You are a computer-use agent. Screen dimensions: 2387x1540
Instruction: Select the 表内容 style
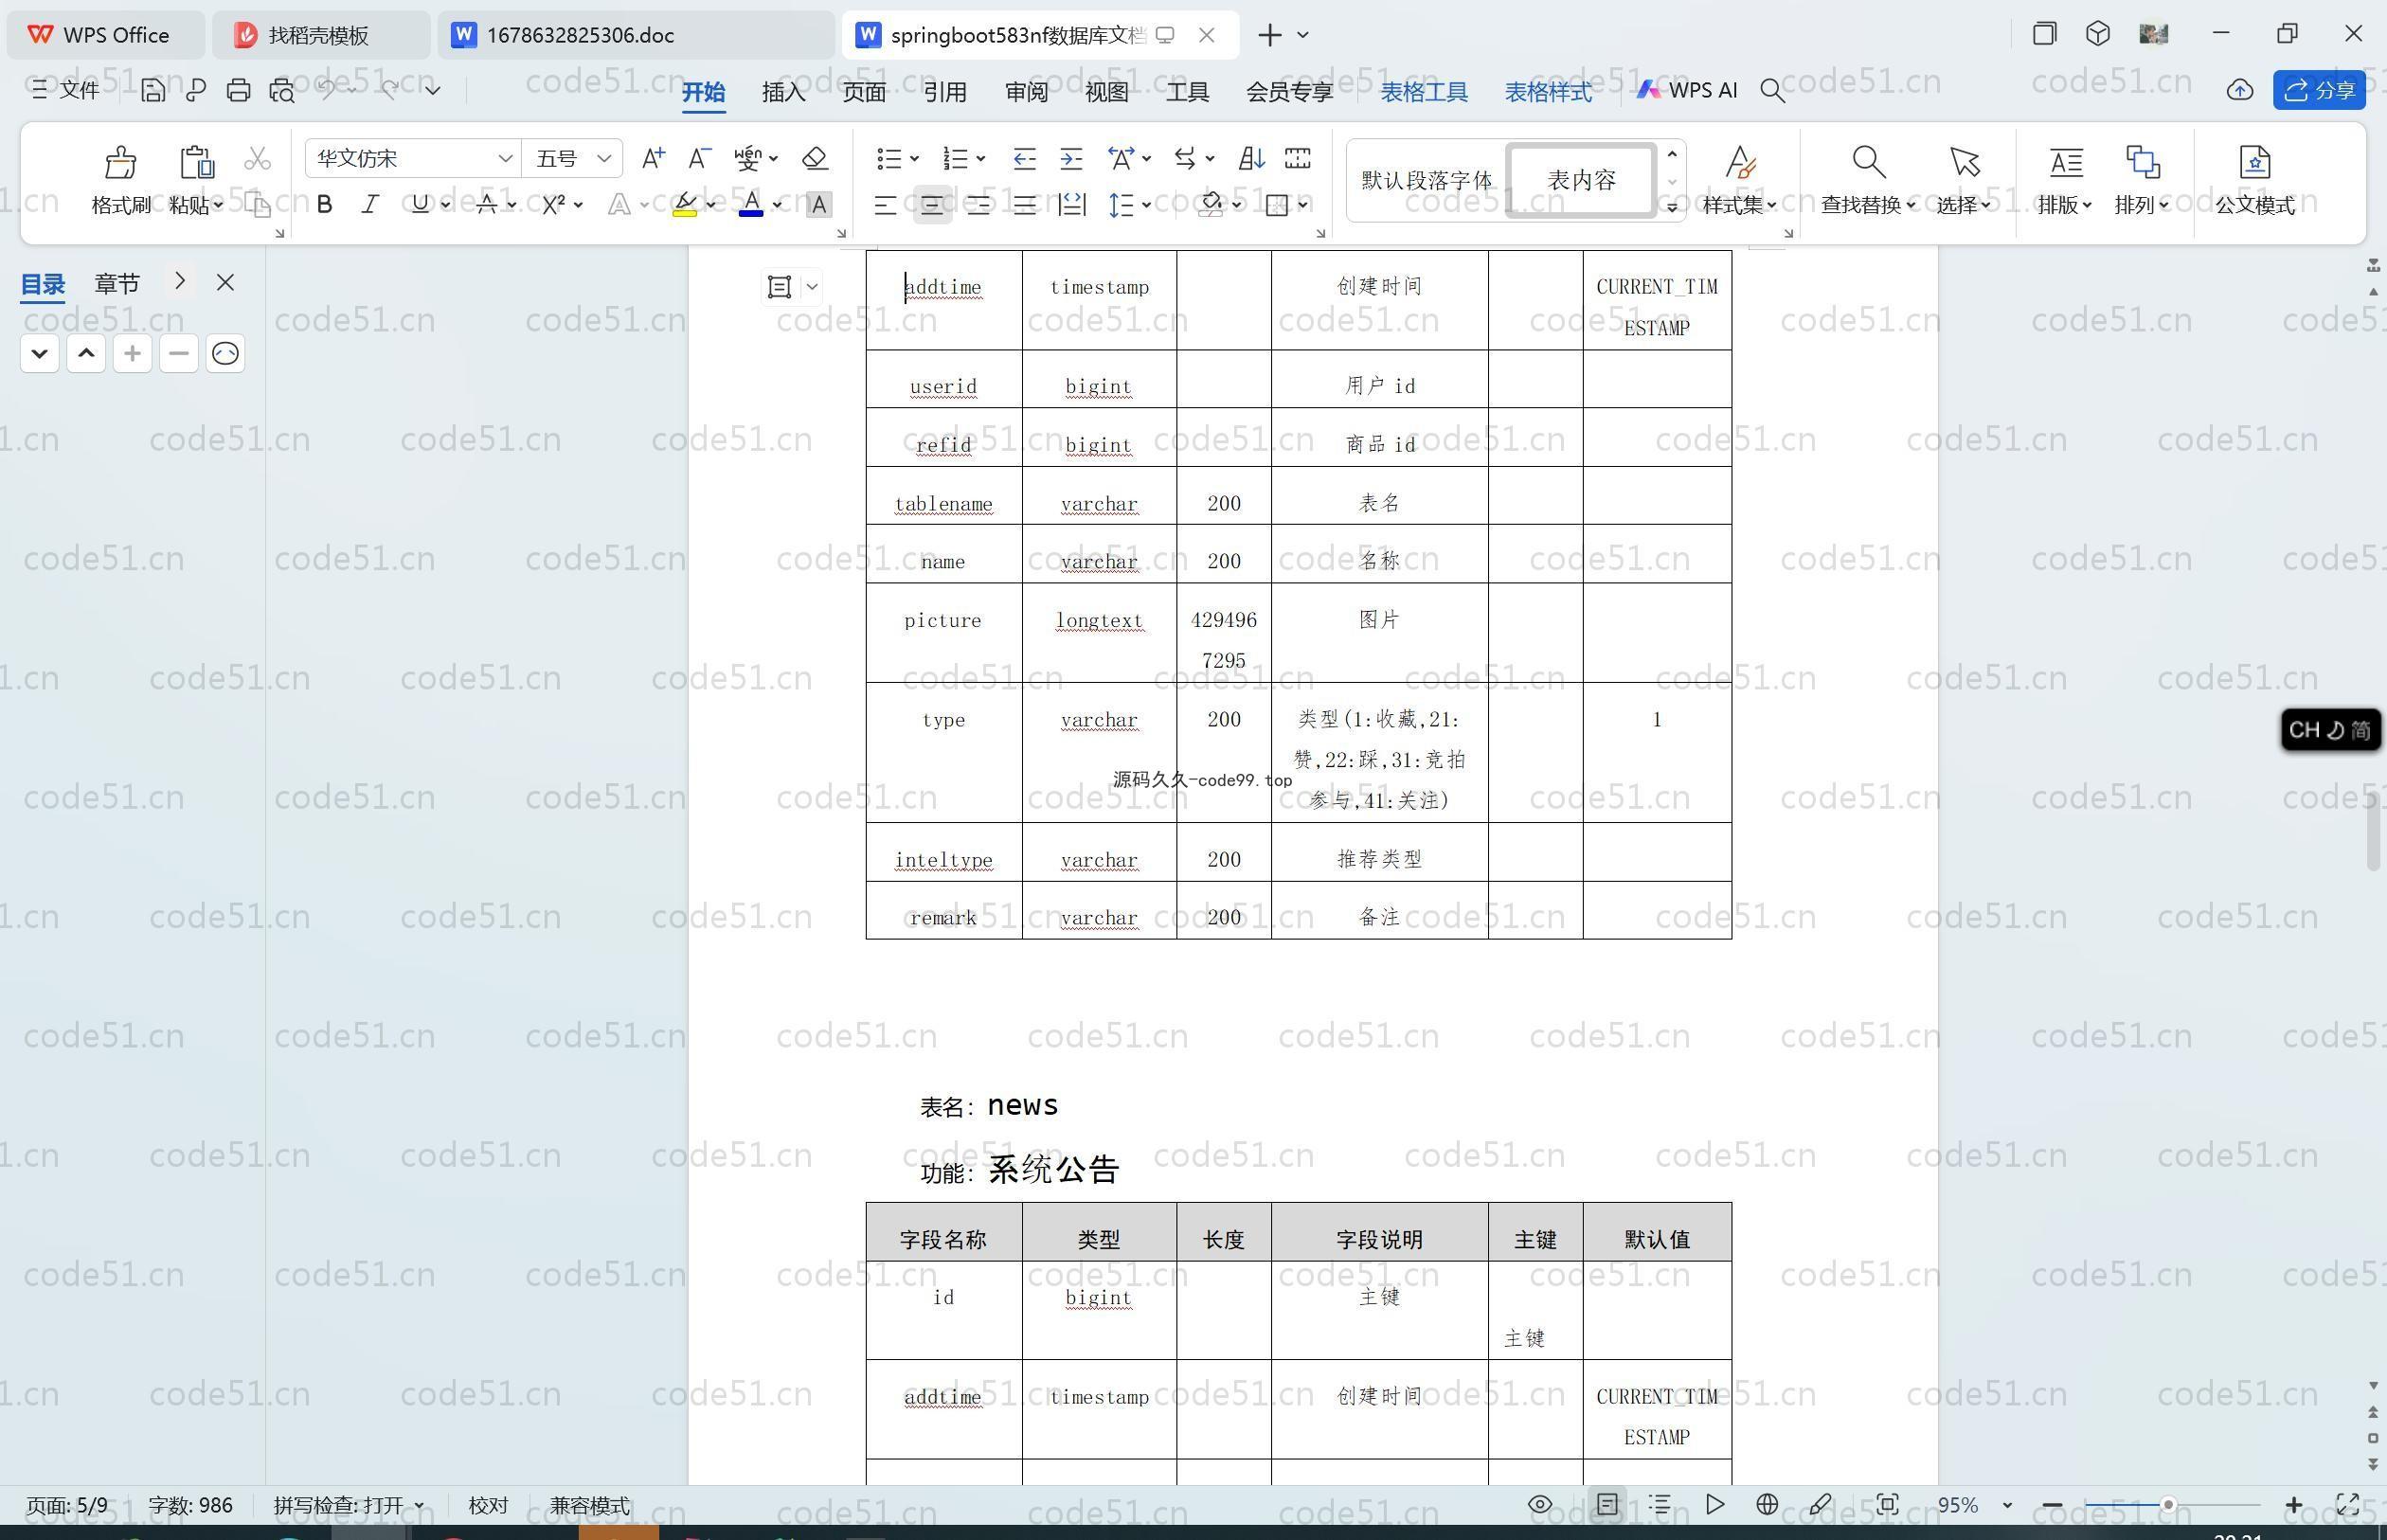(1581, 180)
